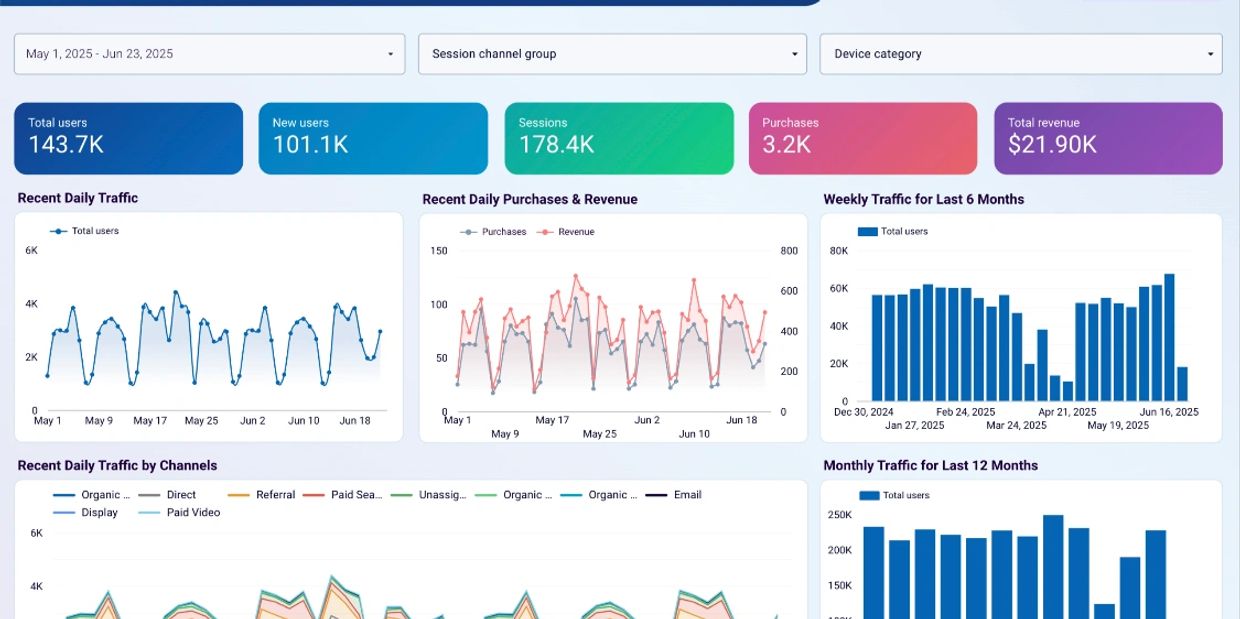
Task: Open the date range picker dropdown
Action: (x=209, y=54)
